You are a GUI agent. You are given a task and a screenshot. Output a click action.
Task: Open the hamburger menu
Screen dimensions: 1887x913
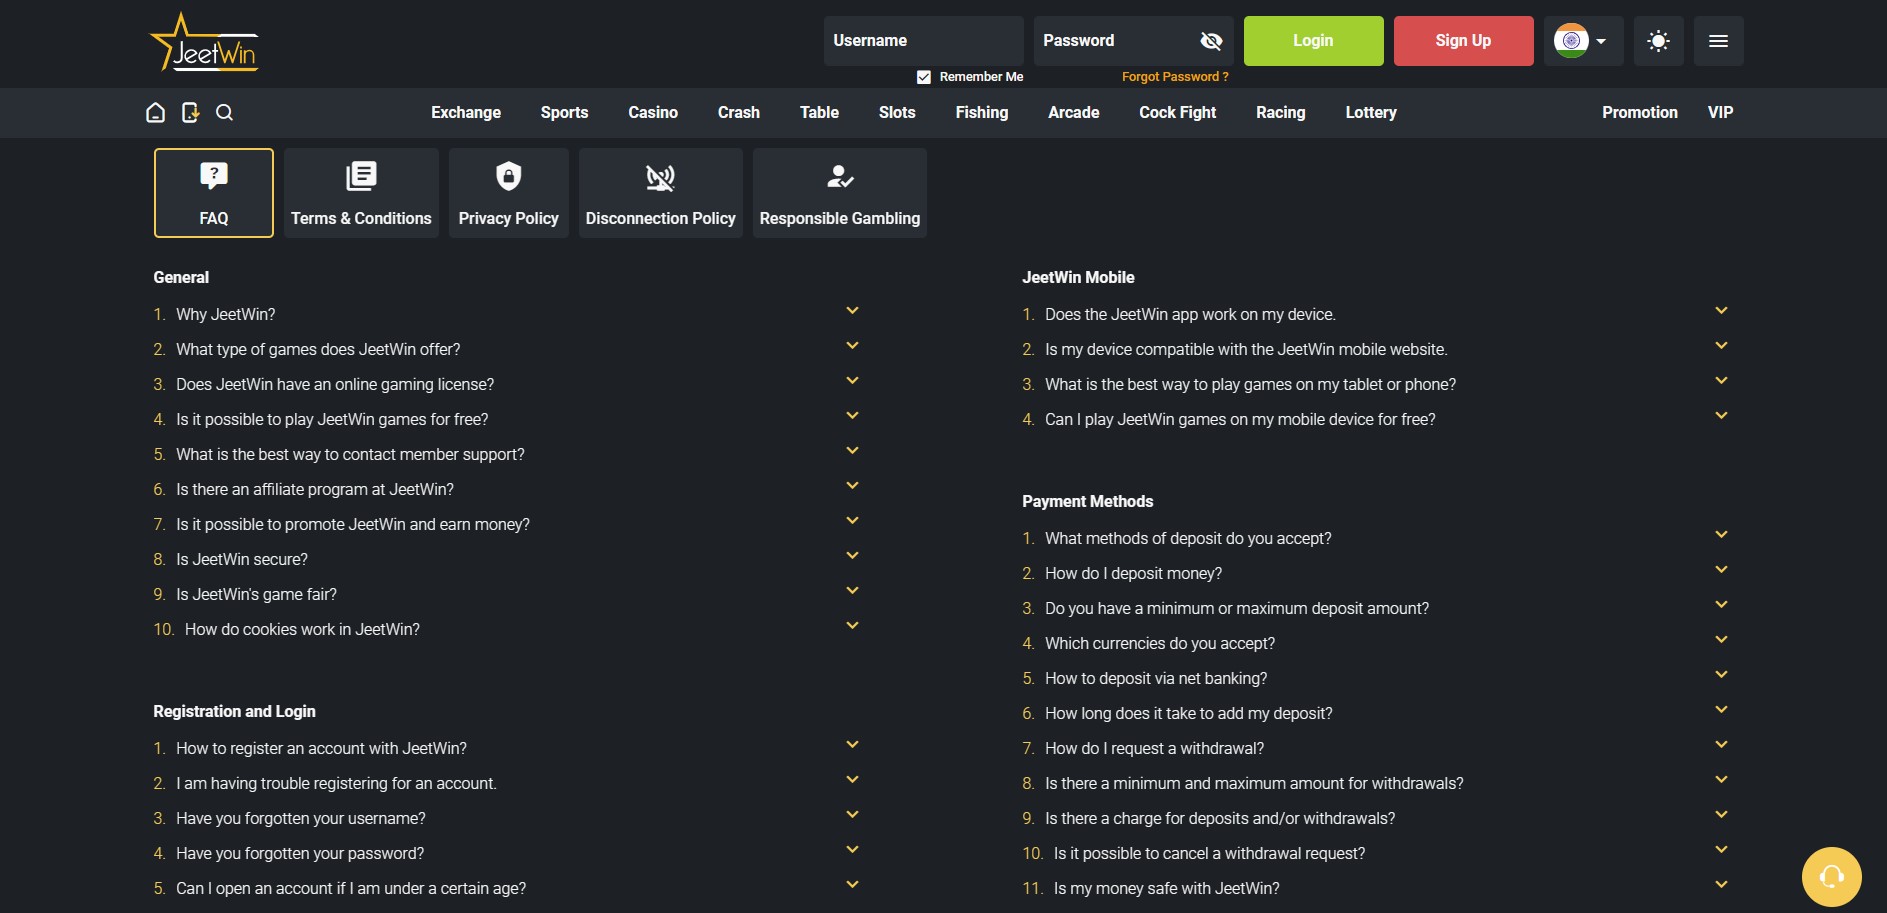[x=1719, y=41]
